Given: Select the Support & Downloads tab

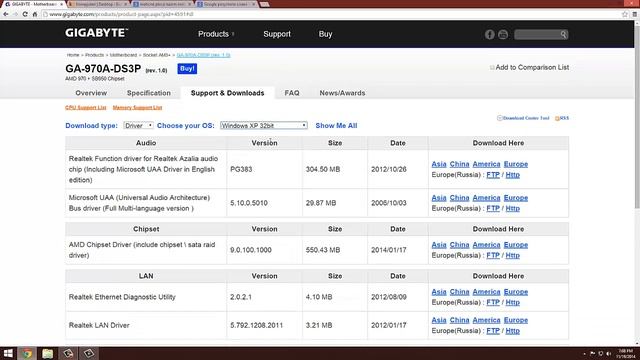Looking at the screenshot, I should pos(227,93).
